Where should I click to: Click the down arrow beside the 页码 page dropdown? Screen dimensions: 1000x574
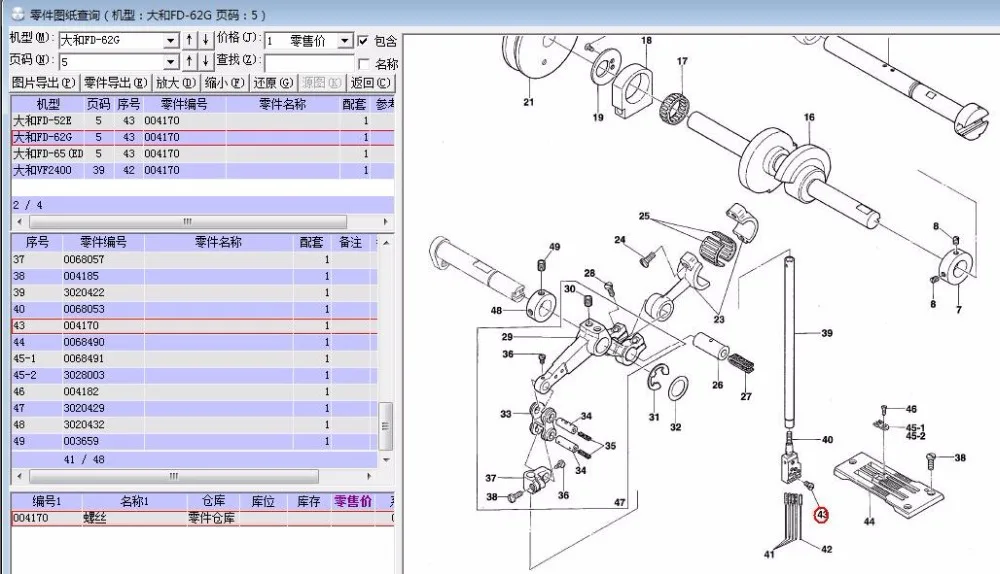(x=205, y=61)
